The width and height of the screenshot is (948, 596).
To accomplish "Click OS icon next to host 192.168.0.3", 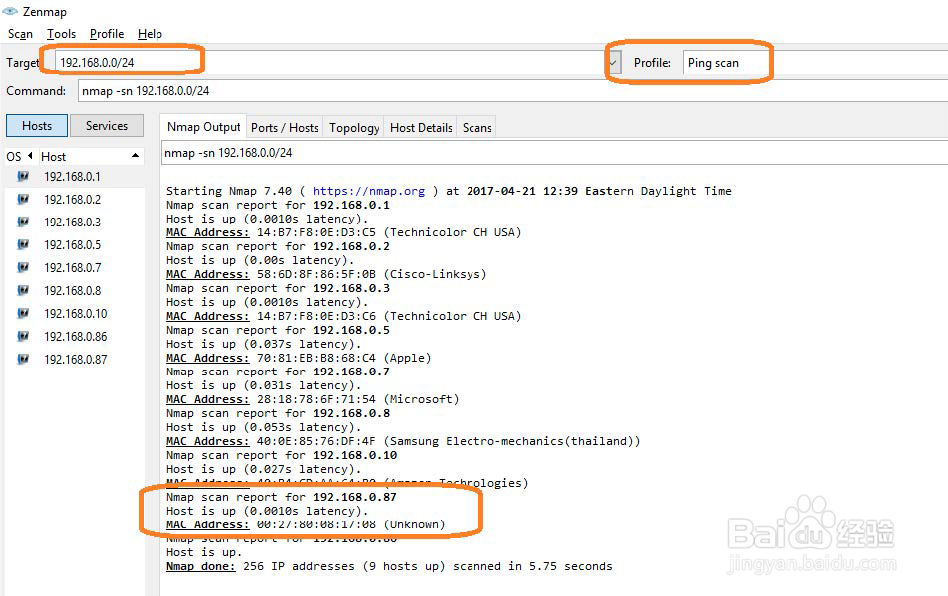I will [23, 222].
